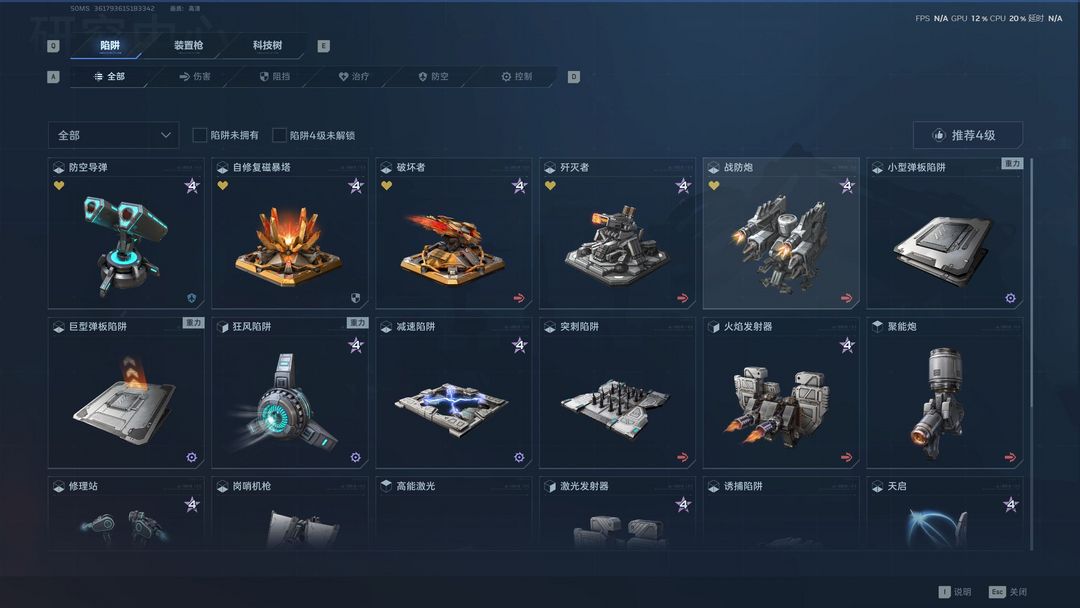Click the shield icon on 自修复磁暴塔 card
1080x608 pixels.
pyautogui.click(x=355, y=298)
